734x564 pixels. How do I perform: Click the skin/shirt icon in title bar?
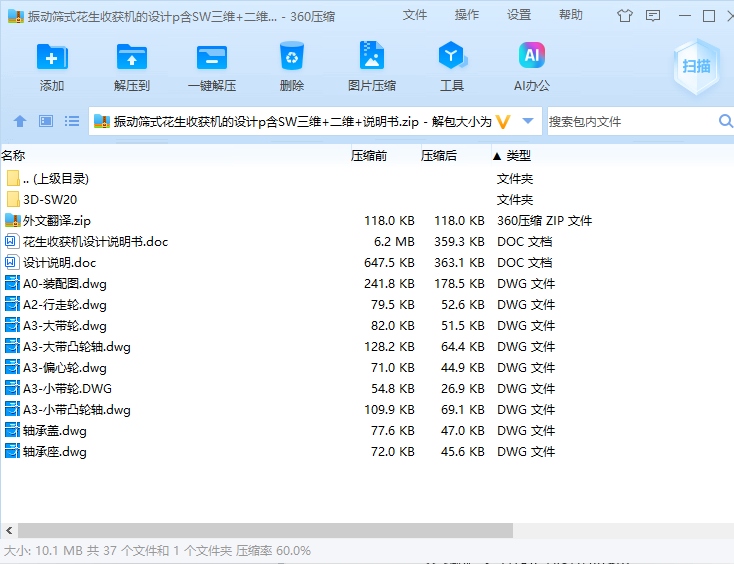point(624,16)
